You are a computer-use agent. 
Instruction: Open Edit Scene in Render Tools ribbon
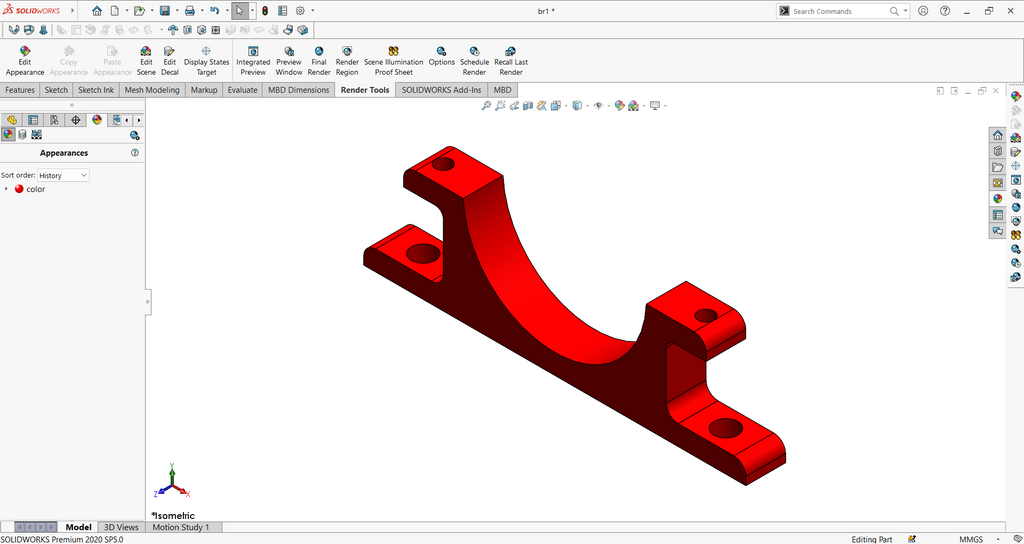(x=146, y=61)
